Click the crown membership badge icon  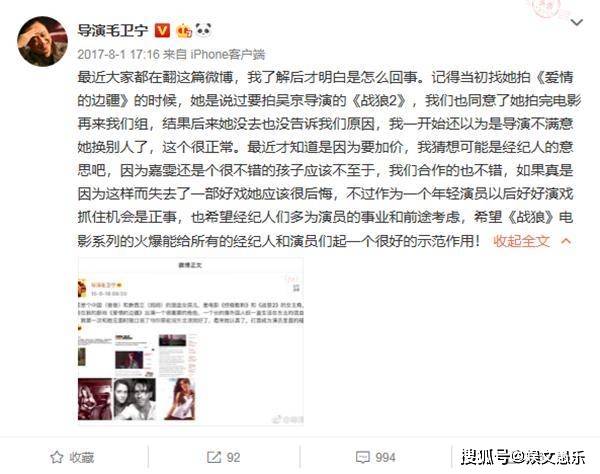point(184,30)
